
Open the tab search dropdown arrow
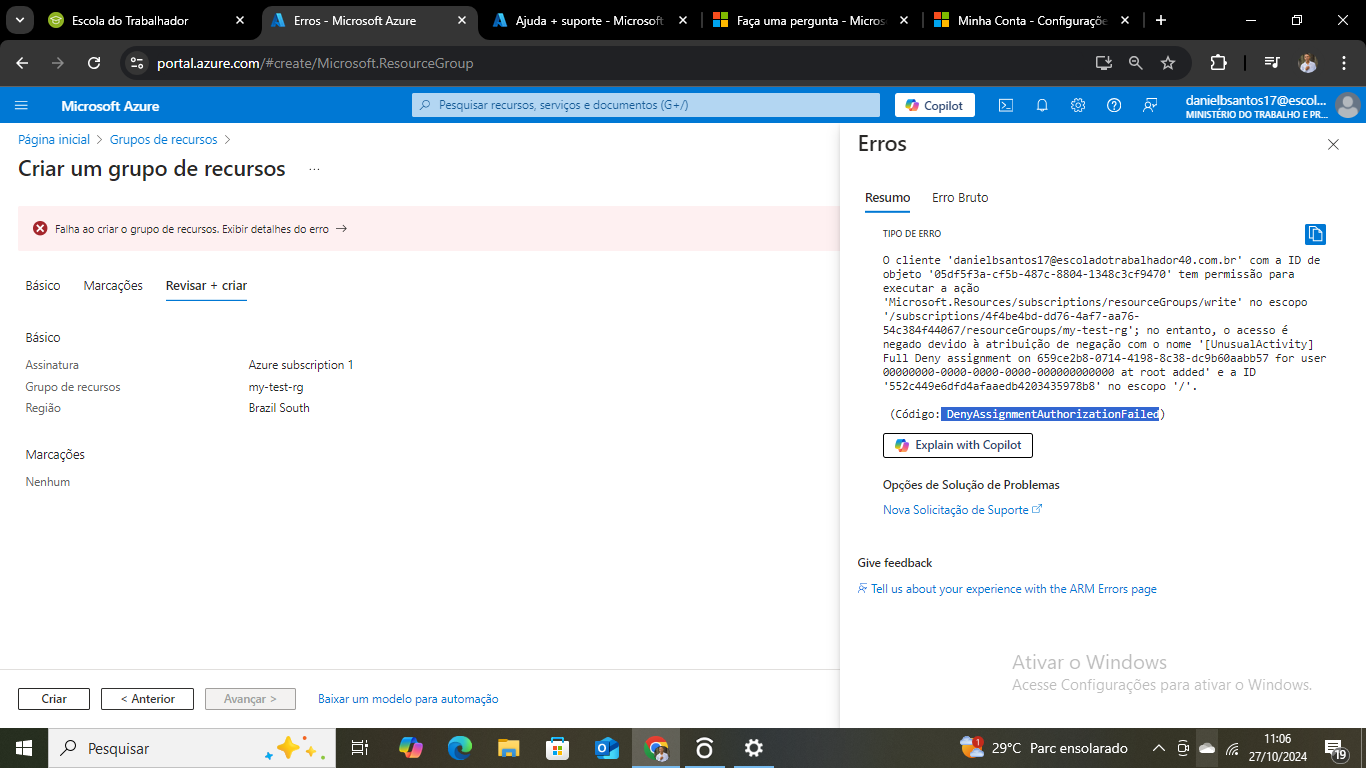click(21, 20)
